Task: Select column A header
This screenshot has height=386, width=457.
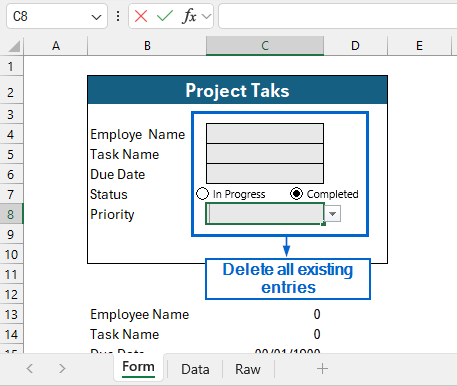Action: tap(56, 46)
